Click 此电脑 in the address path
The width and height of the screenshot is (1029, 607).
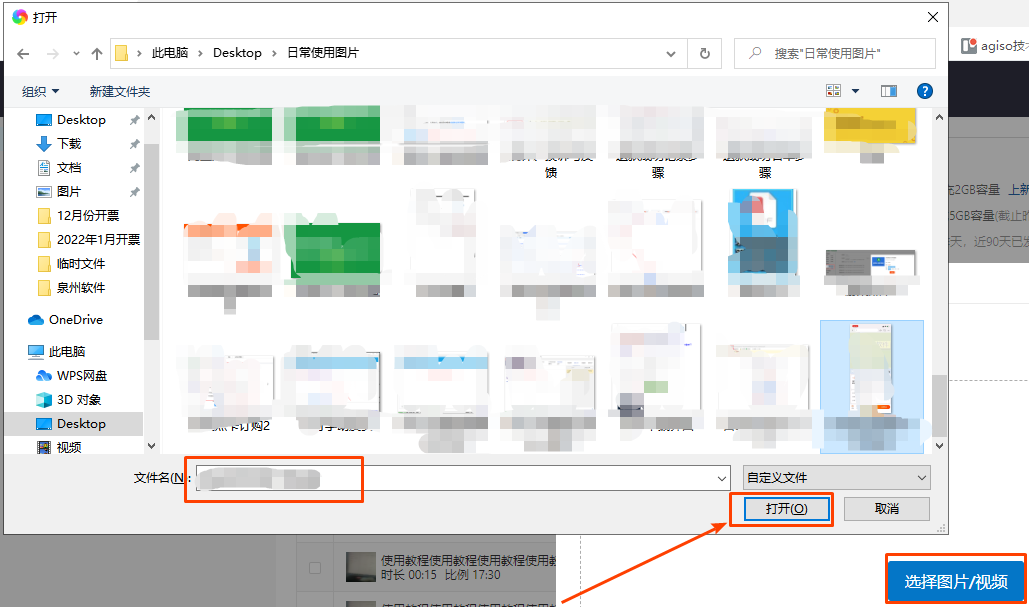(x=169, y=53)
